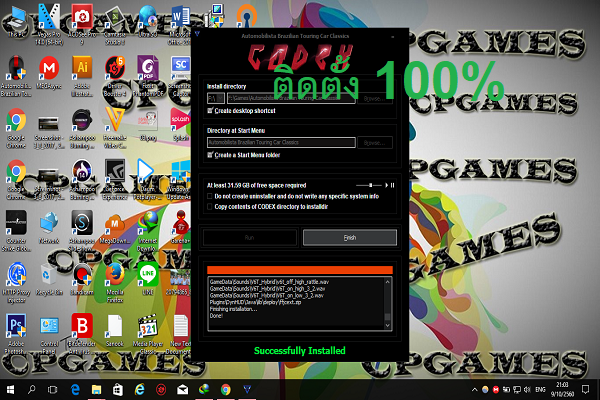Open the install drive letter dropdown

[x=215, y=98]
